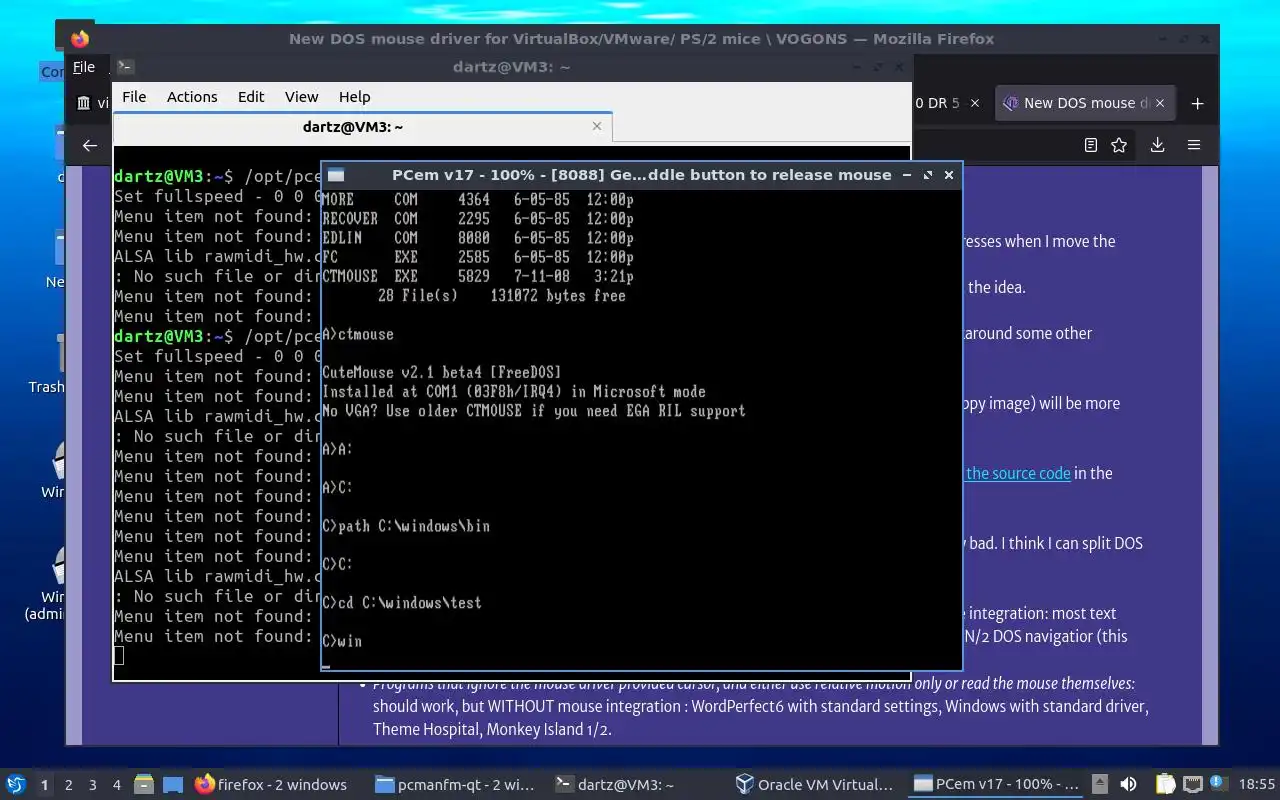The image size is (1280, 800).
Task: Switch to workspace 1
Action: point(44,785)
